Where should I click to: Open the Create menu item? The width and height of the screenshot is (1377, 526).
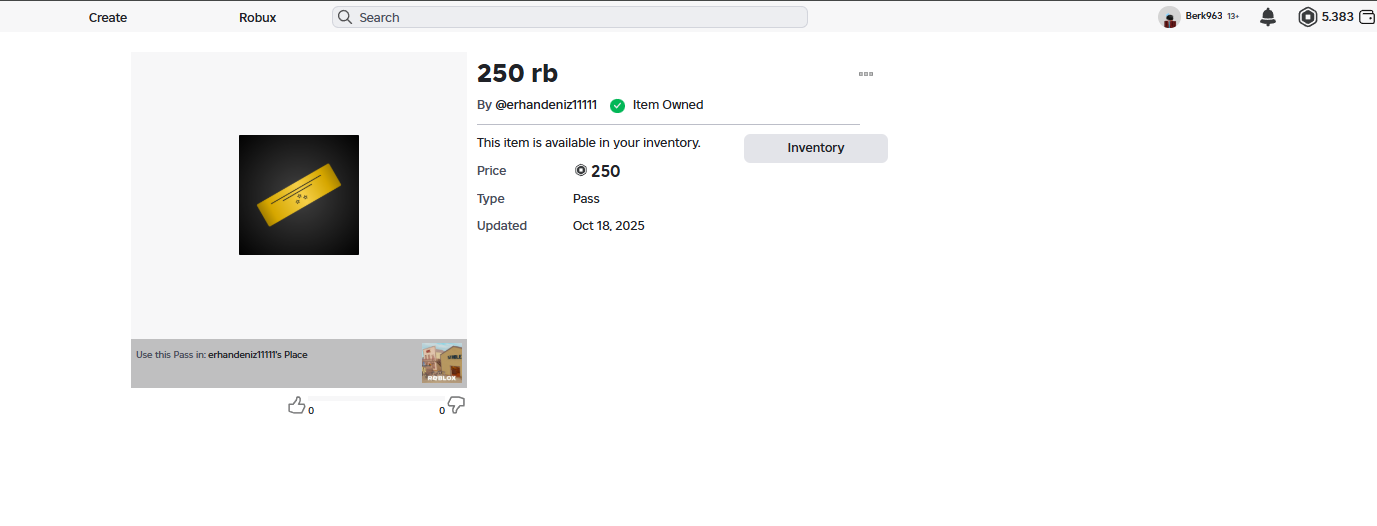[108, 17]
